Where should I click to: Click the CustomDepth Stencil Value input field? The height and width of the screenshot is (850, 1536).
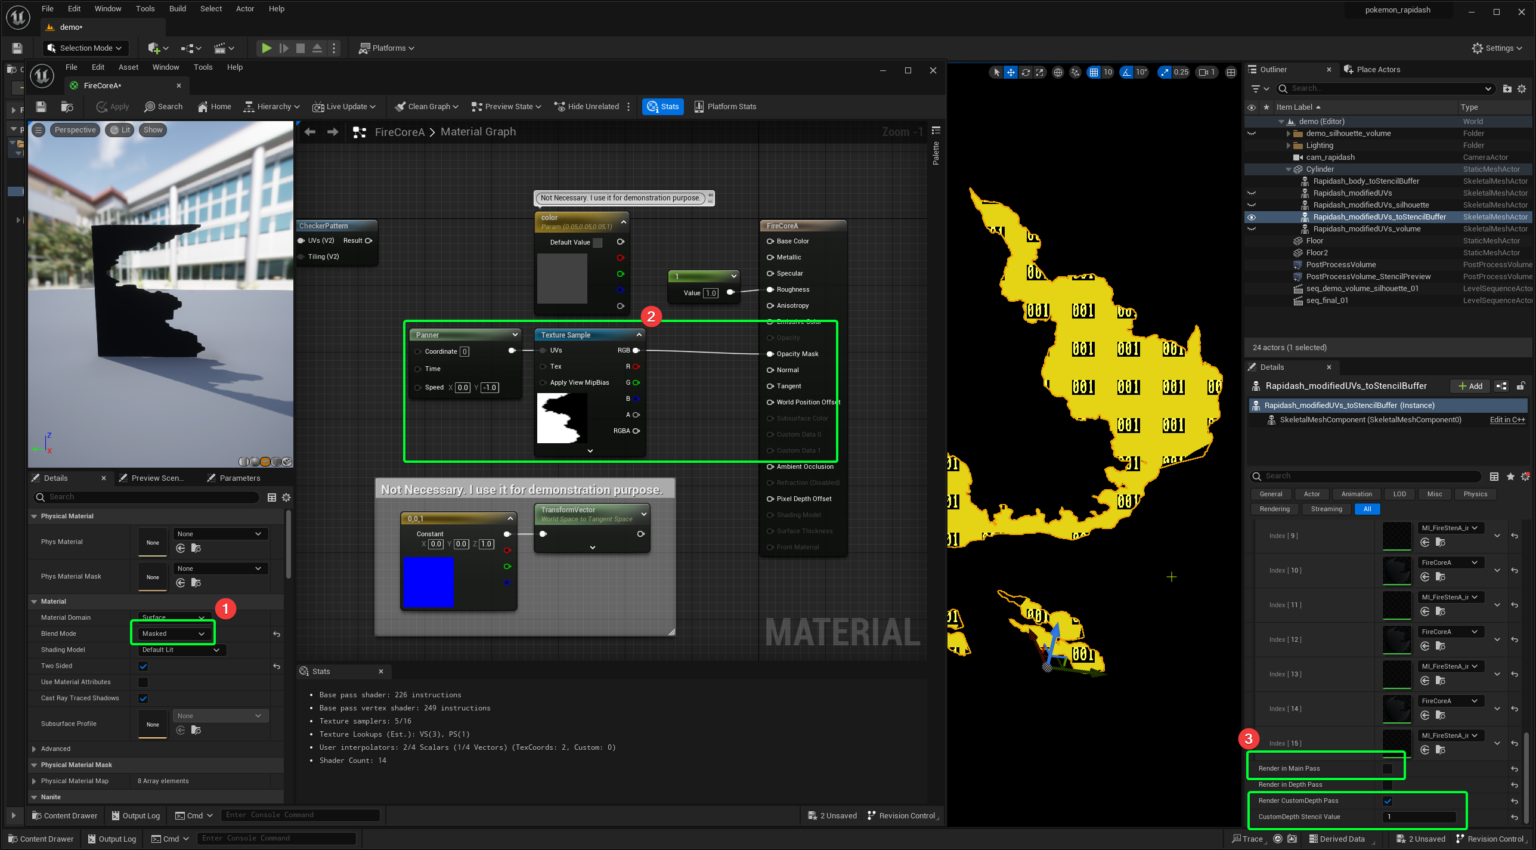pos(1419,817)
